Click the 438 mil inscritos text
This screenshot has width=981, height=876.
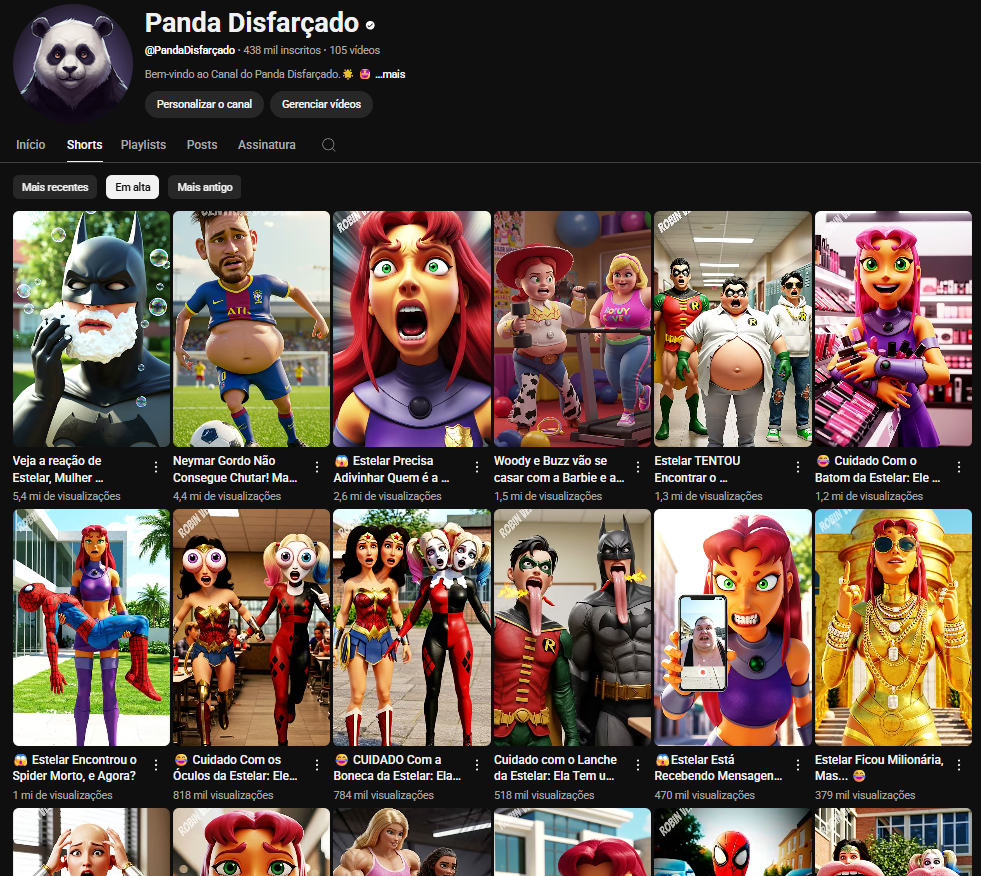(282, 50)
